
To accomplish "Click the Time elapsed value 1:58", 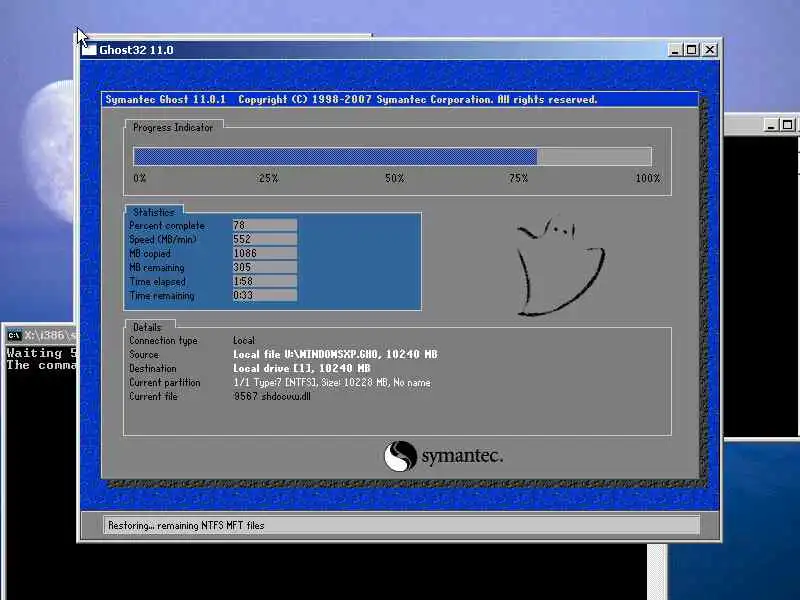I will click(265, 281).
